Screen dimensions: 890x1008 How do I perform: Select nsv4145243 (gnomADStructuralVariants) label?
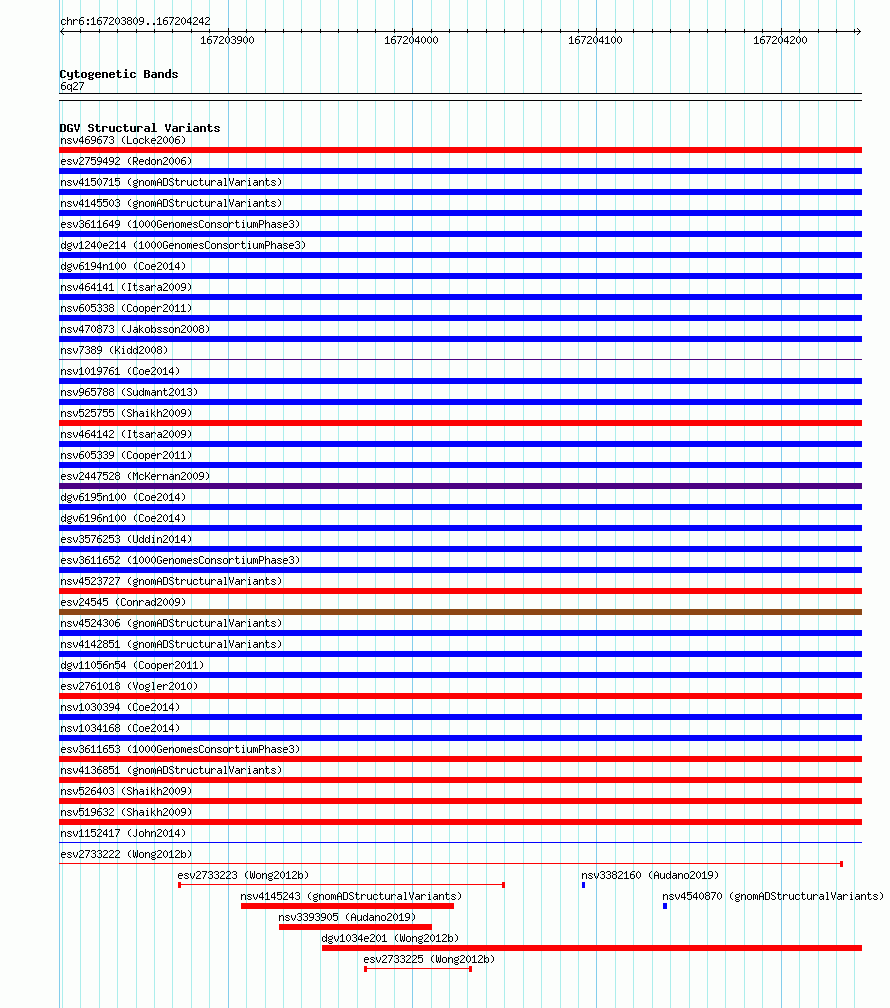click(351, 896)
